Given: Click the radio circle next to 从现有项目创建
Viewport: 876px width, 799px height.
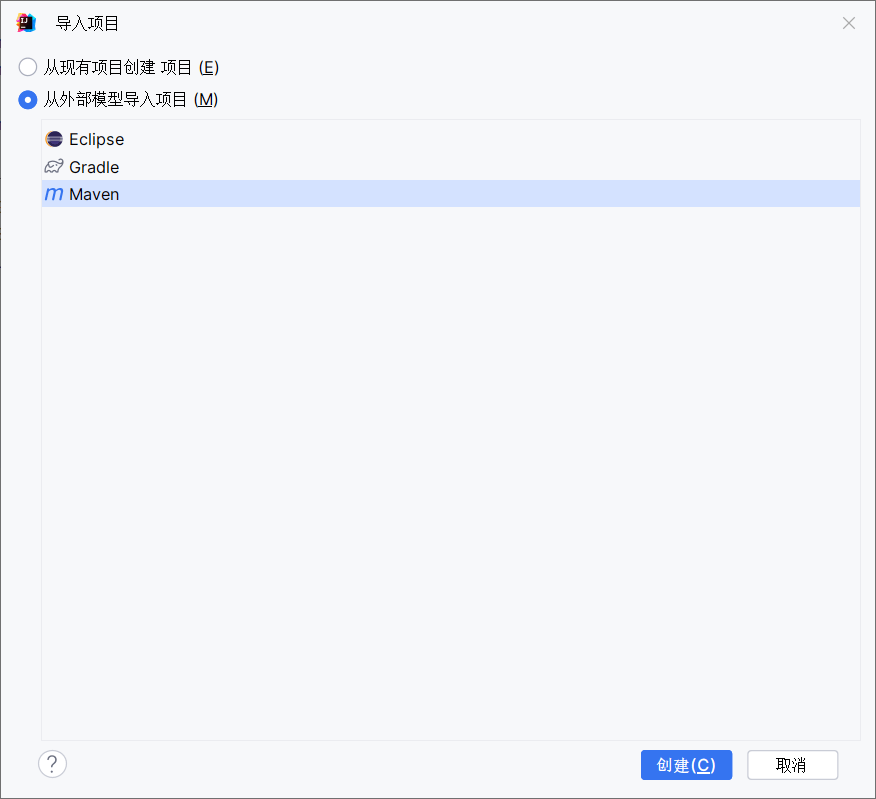Looking at the screenshot, I should 27,67.
